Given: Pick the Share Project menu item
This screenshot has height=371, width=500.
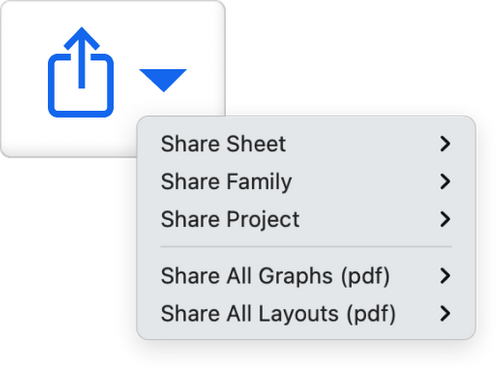Looking at the screenshot, I should pos(306,219).
